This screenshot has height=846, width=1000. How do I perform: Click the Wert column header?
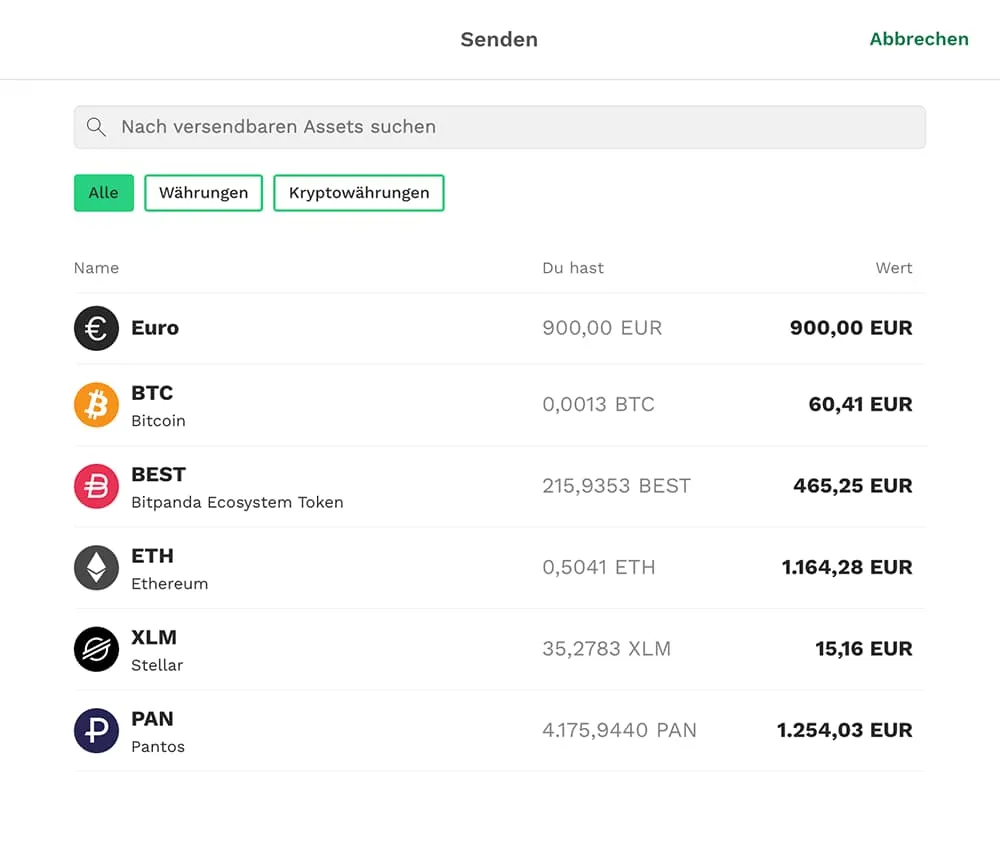click(893, 268)
